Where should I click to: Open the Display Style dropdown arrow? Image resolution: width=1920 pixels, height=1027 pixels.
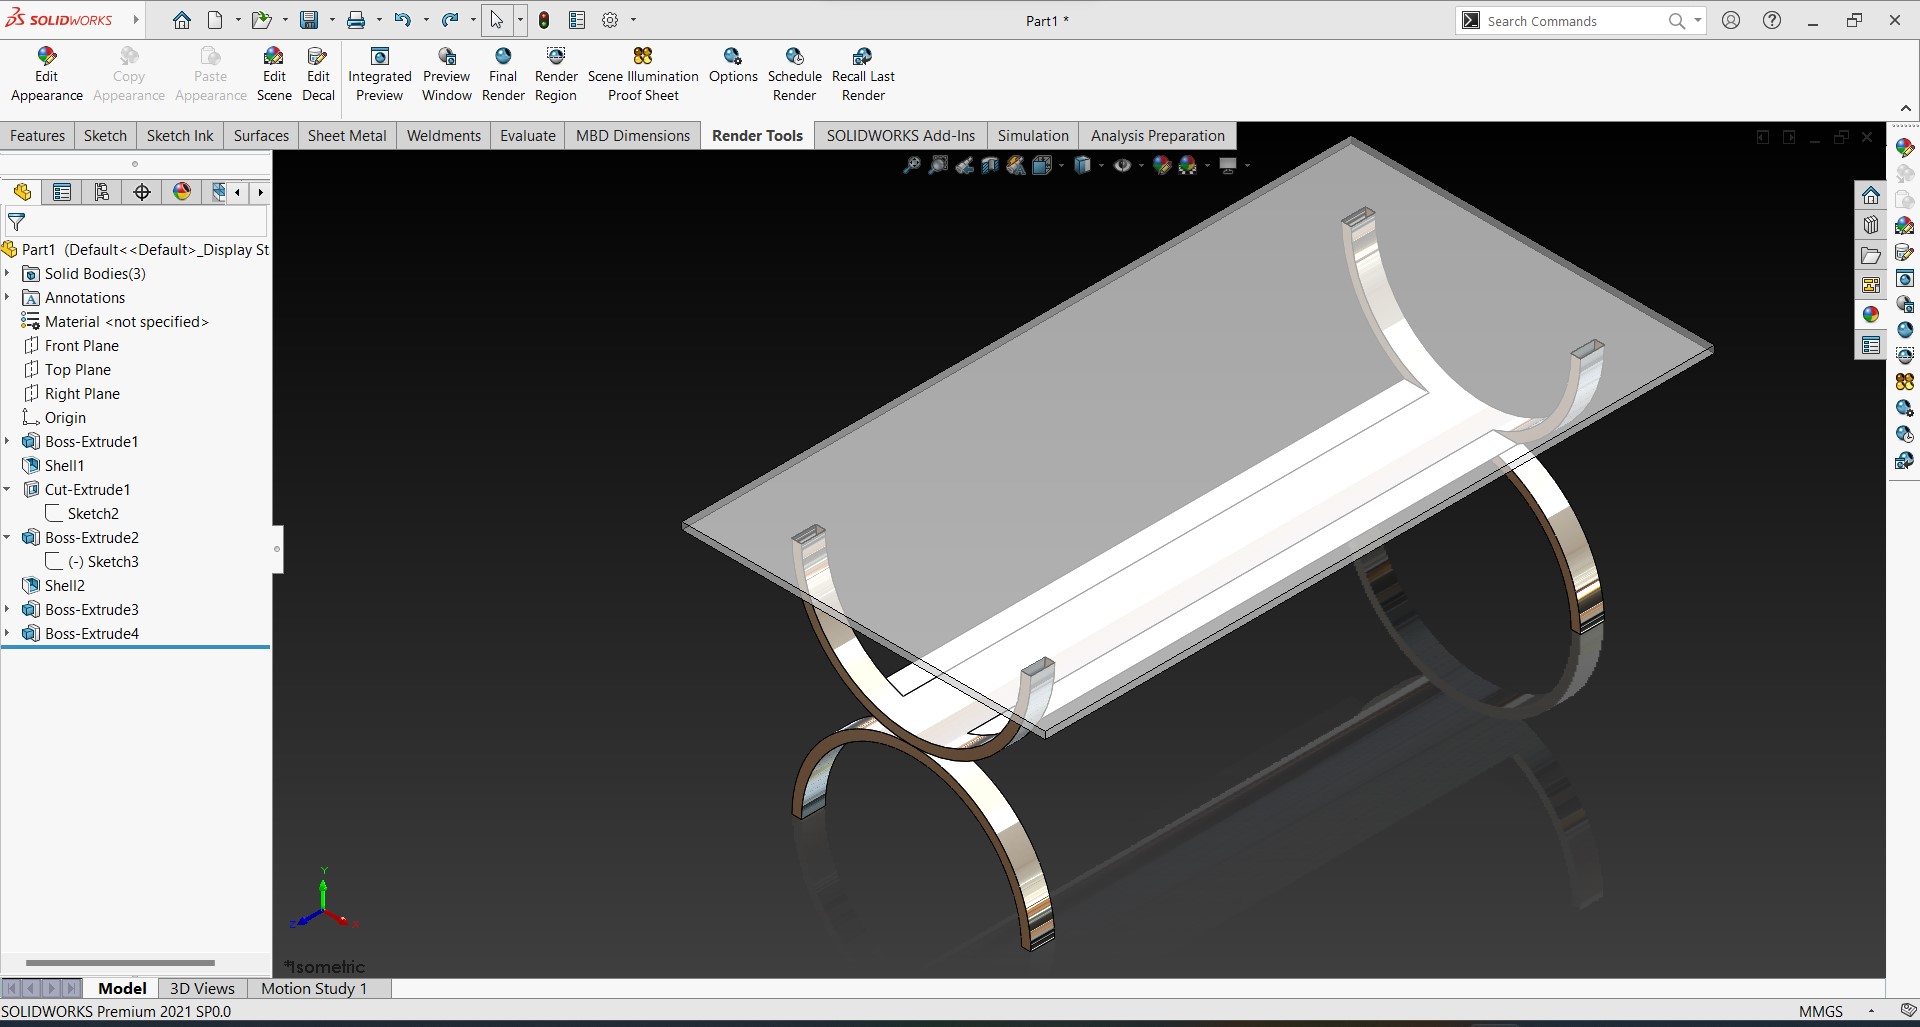click(1101, 166)
